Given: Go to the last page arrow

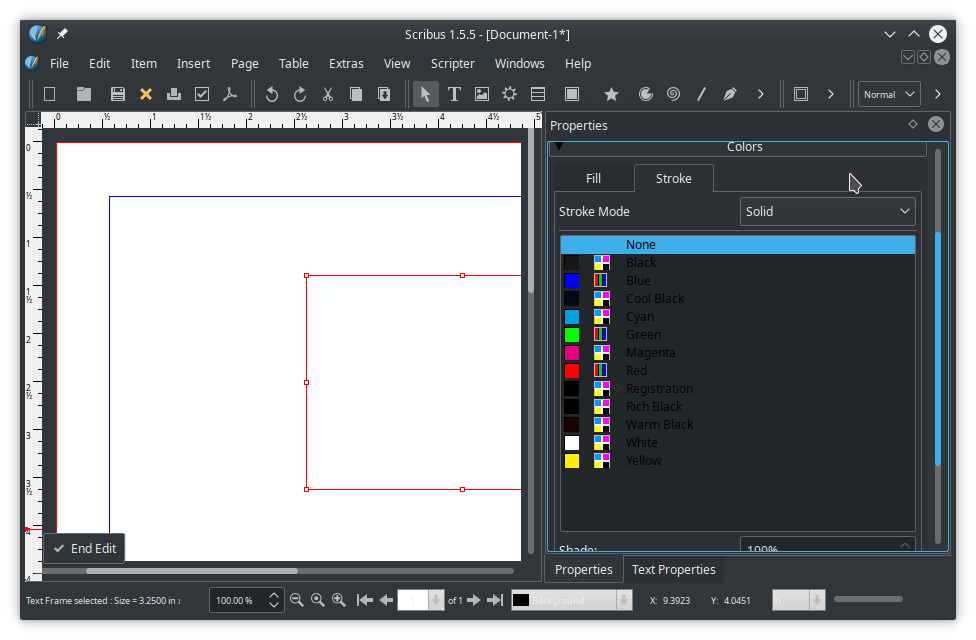Looking at the screenshot, I should (x=494, y=600).
